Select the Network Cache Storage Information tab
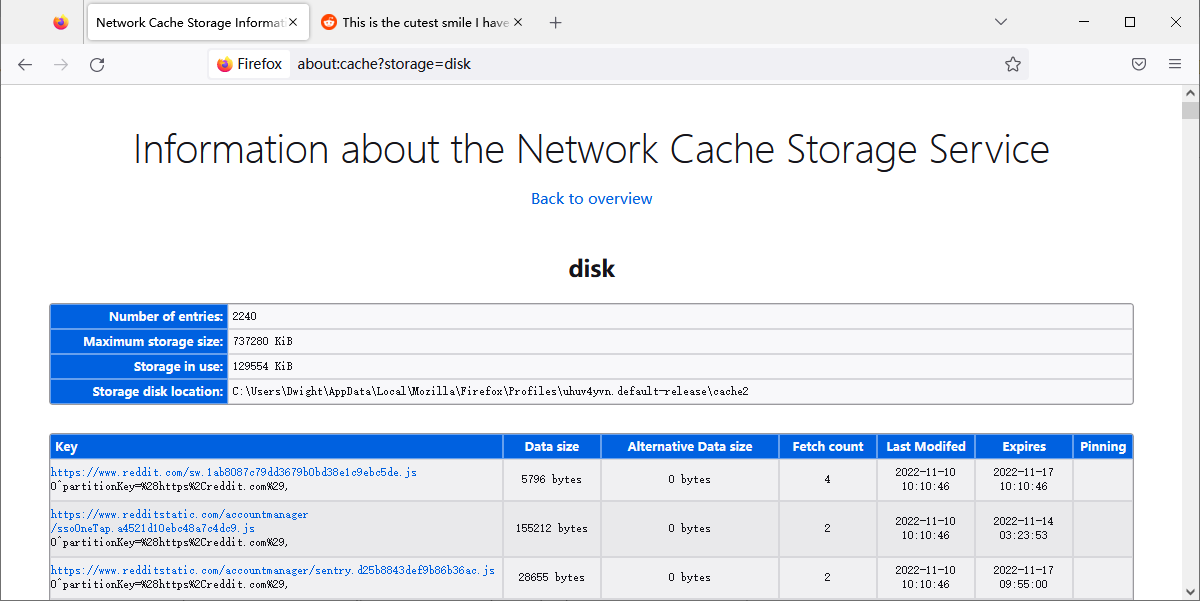Viewport: 1200px width, 601px height. tap(185, 22)
